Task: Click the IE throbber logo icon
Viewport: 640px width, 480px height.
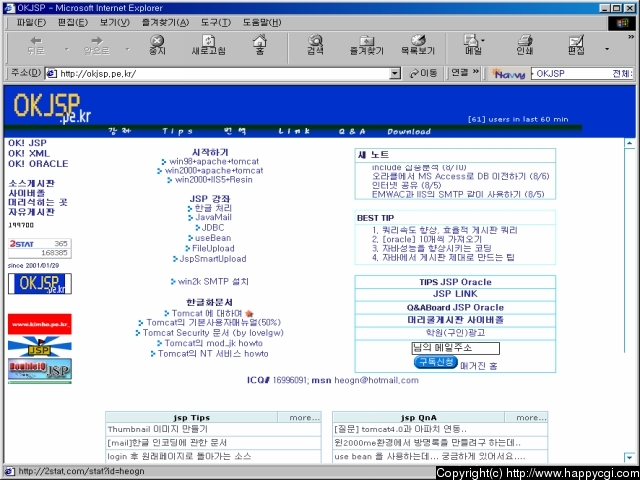Action: click(622, 23)
